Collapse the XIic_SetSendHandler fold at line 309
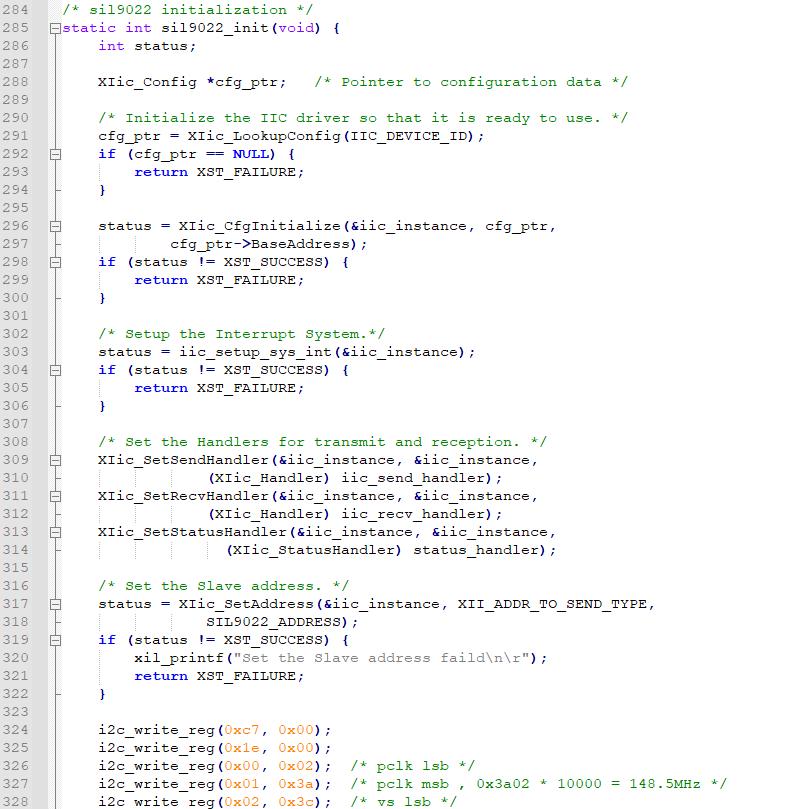The height and width of the screenshot is (809, 788). (x=55, y=461)
